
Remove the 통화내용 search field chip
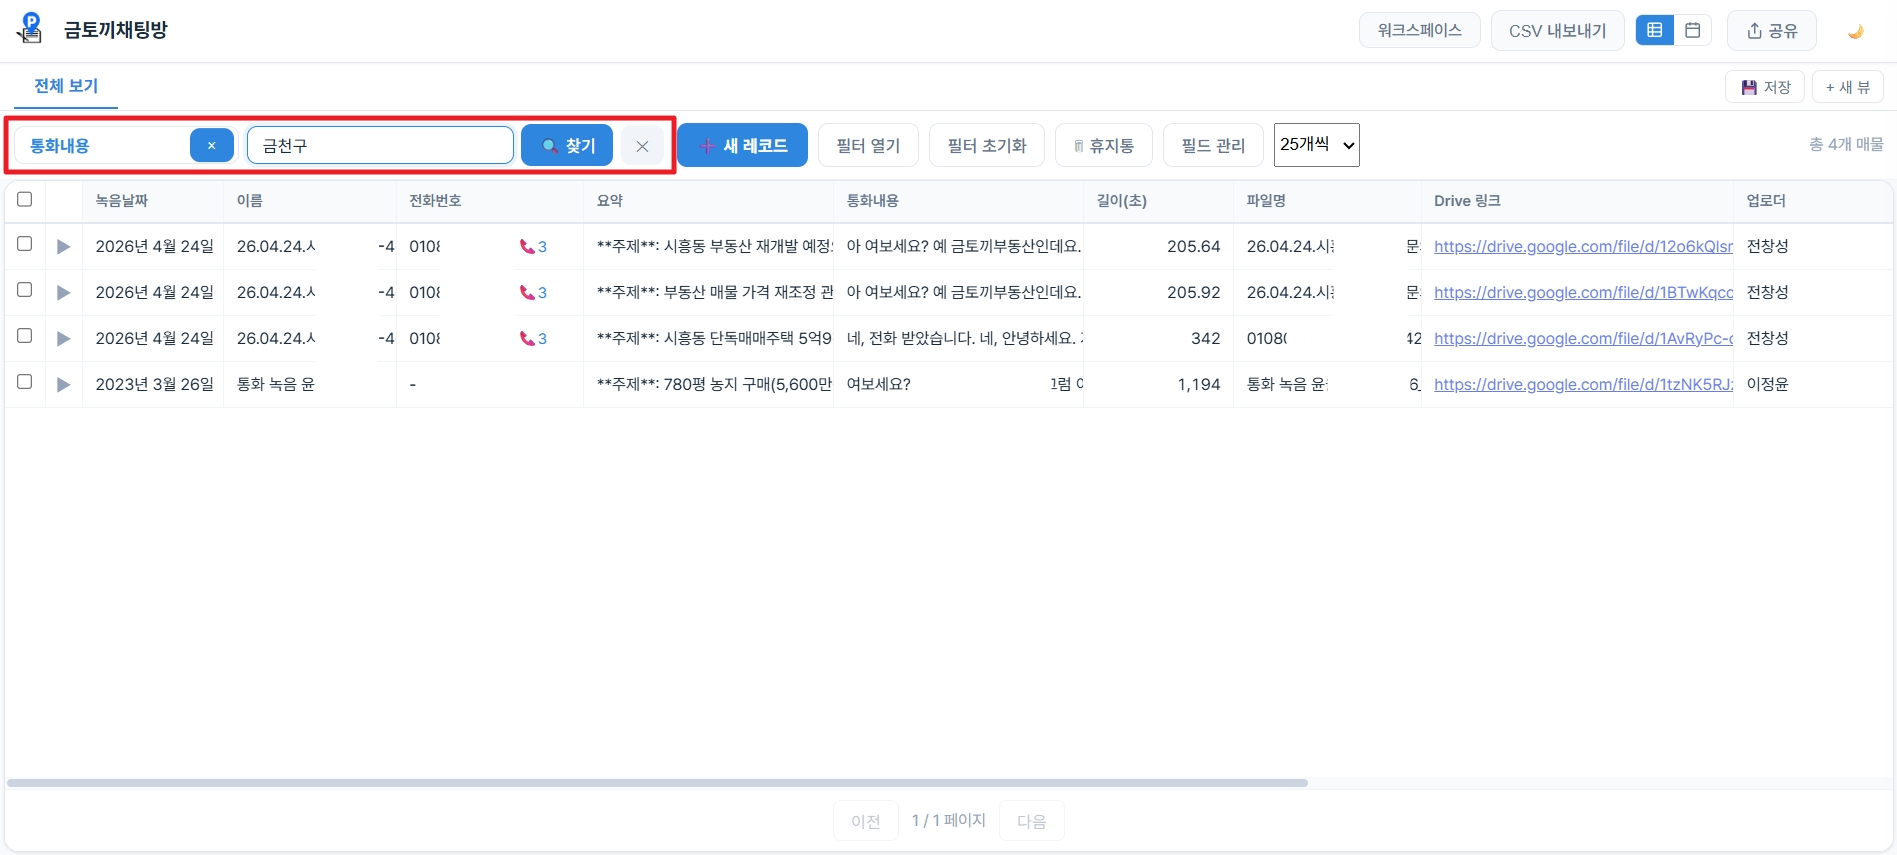[211, 145]
